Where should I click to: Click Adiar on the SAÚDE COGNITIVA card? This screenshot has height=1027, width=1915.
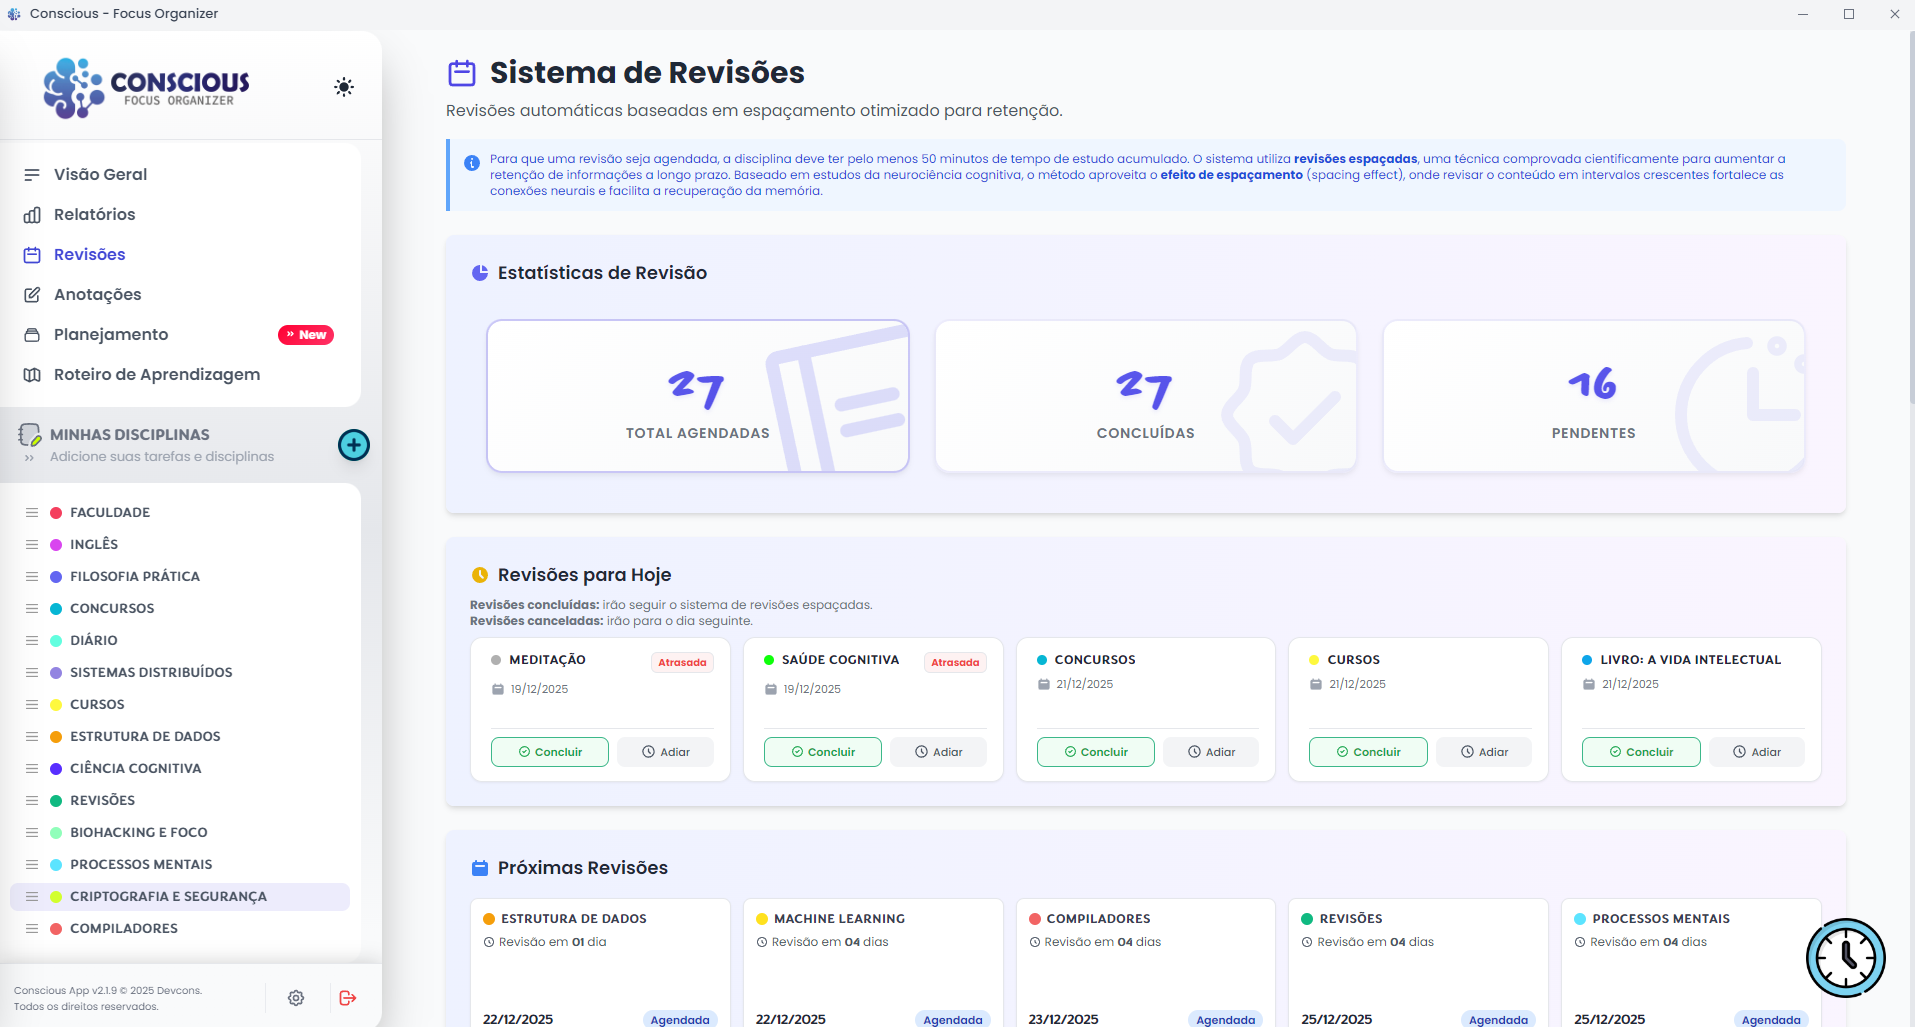[938, 751]
